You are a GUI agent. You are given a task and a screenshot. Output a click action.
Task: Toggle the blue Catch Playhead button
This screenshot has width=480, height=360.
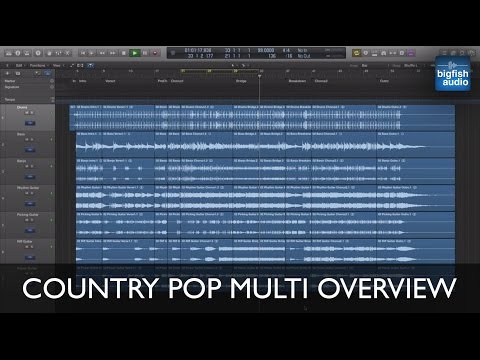[x=90, y=66]
